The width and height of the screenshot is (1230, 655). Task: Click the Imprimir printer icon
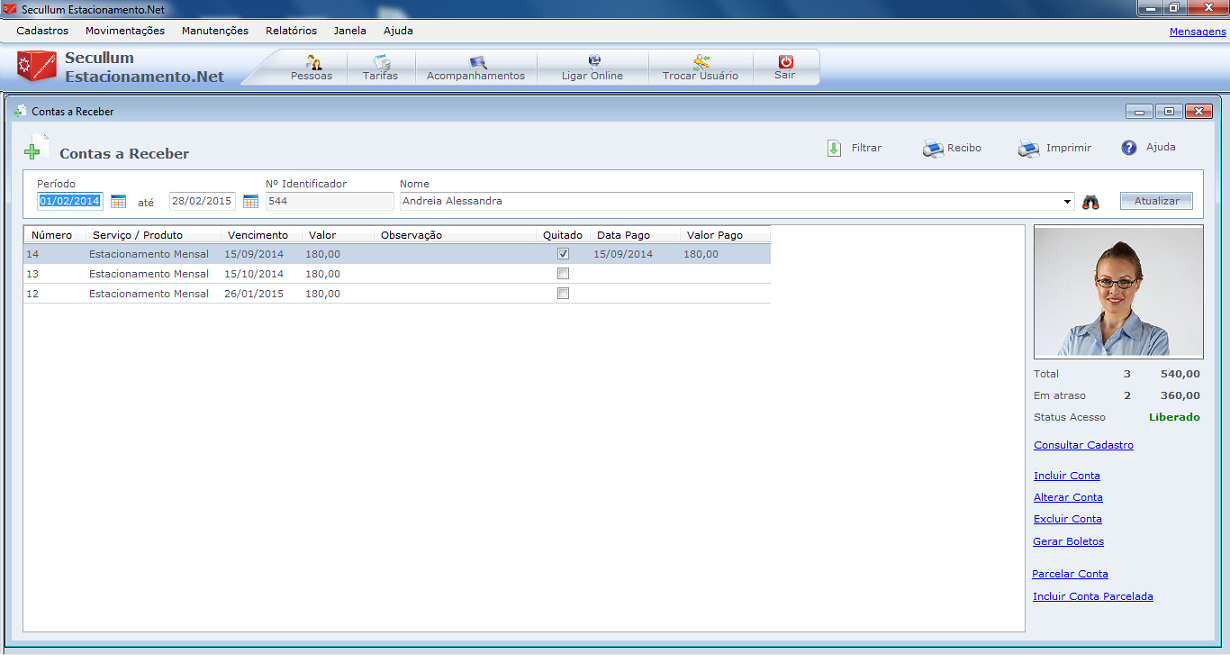click(x=1029, y=149)
